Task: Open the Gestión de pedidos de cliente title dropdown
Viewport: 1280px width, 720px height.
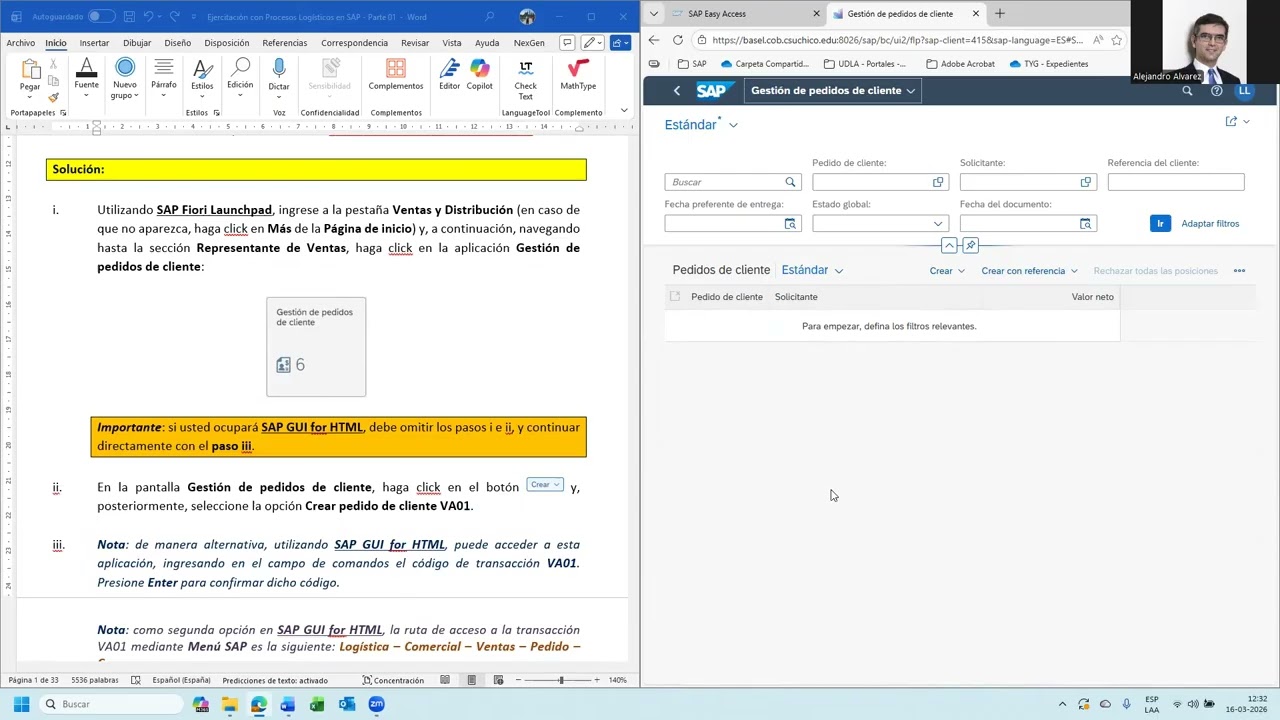Action: 833,90
